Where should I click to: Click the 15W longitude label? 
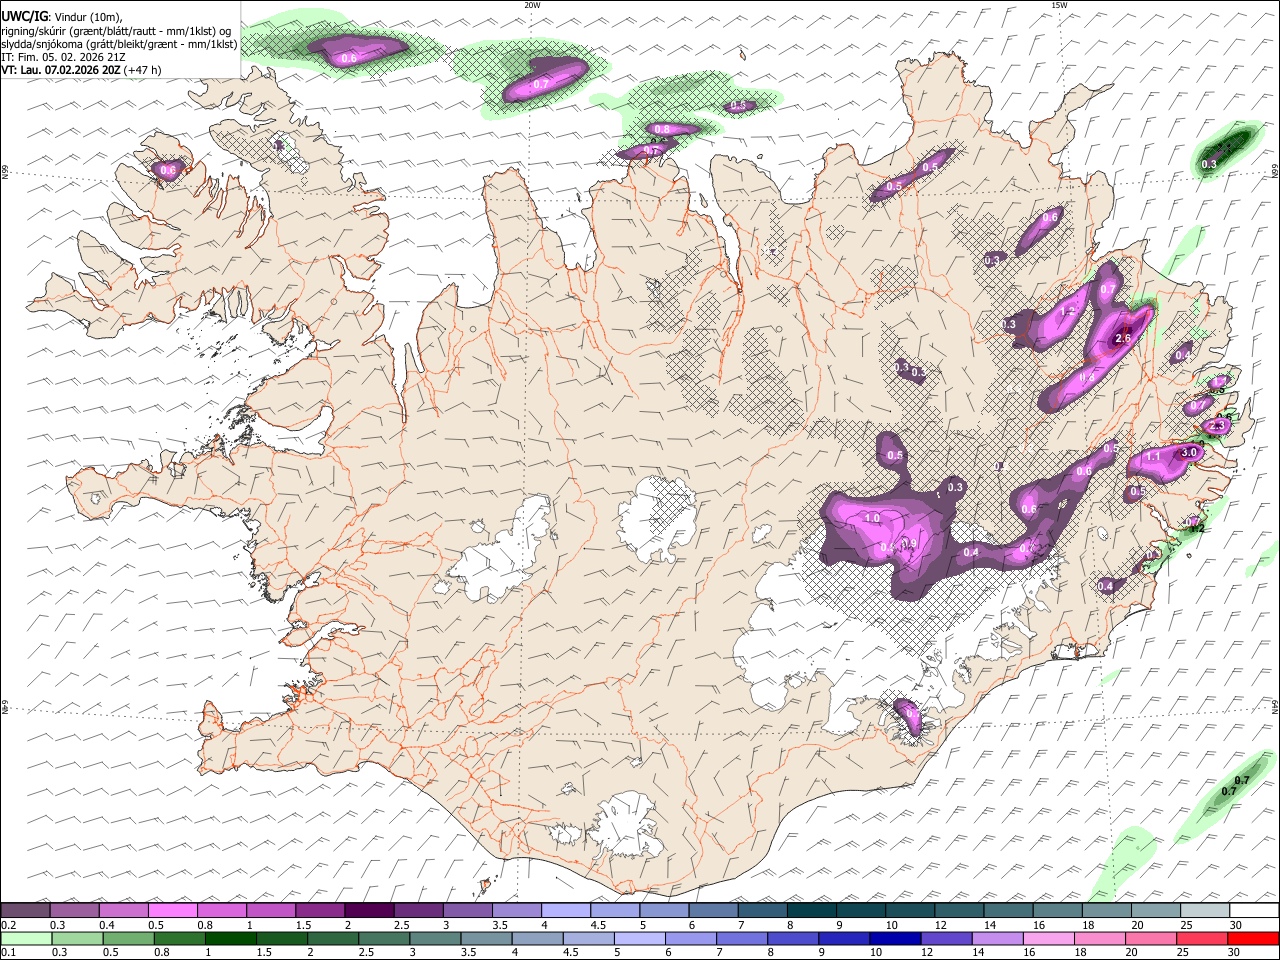[x=1059, y=5]
